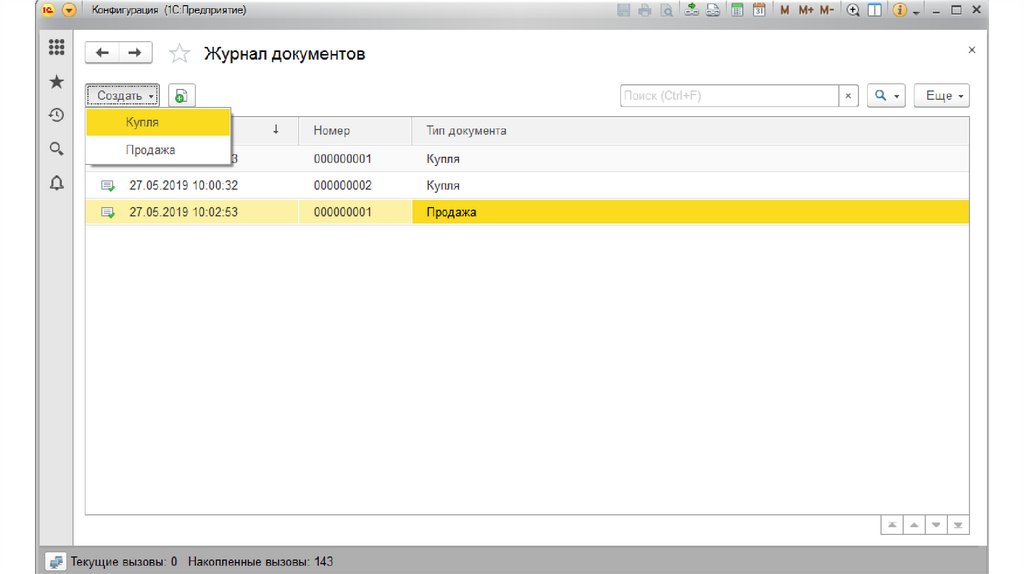Open the sidebar search magnifier icon

pos(57,149)
